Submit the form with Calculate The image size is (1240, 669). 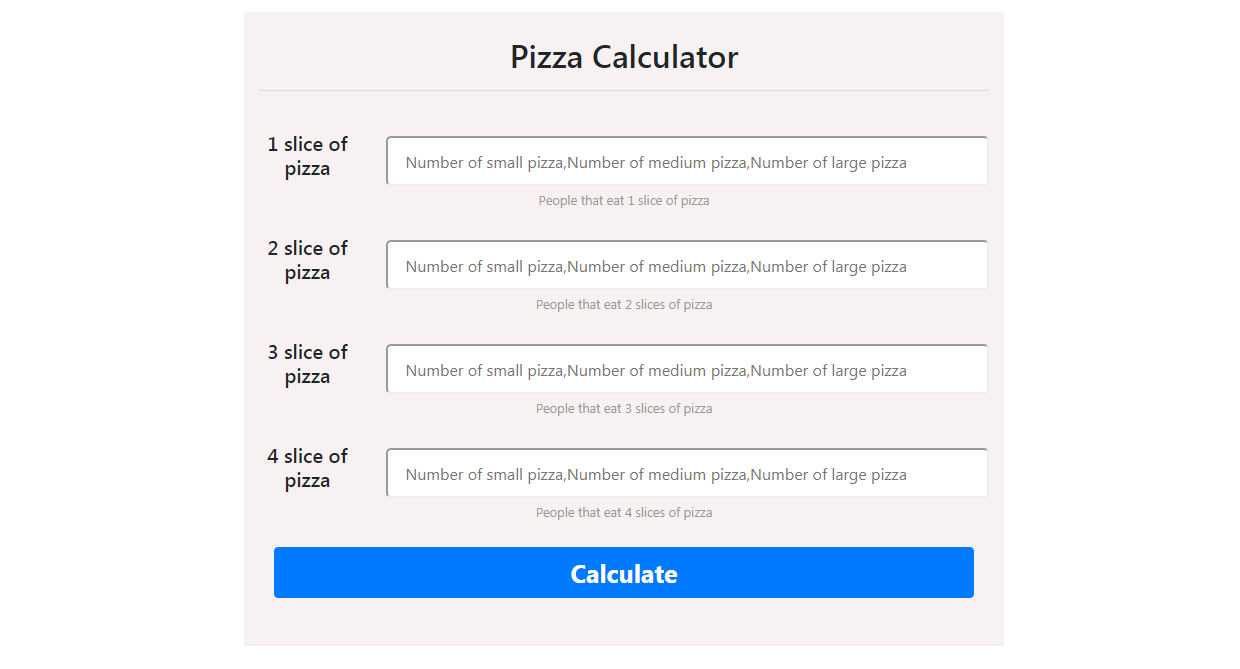[624, 573]
